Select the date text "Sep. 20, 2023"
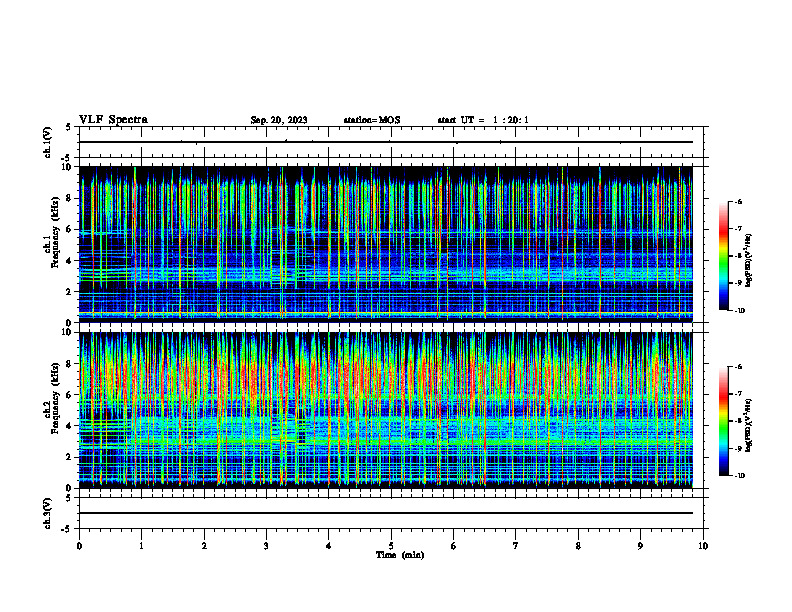 (x=279, y=120)
